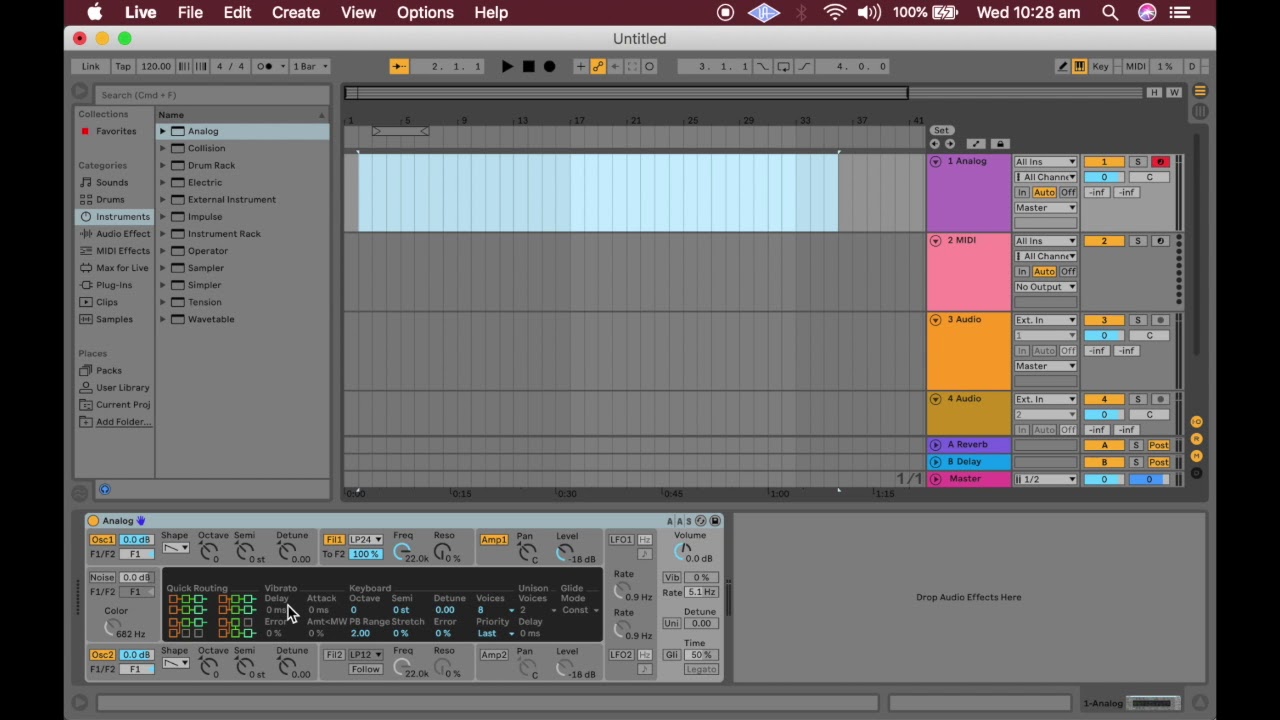Click the Re-Enable Automation arrow icon
The width and height of the screenshot is (1280, 720).
point(615,66)
